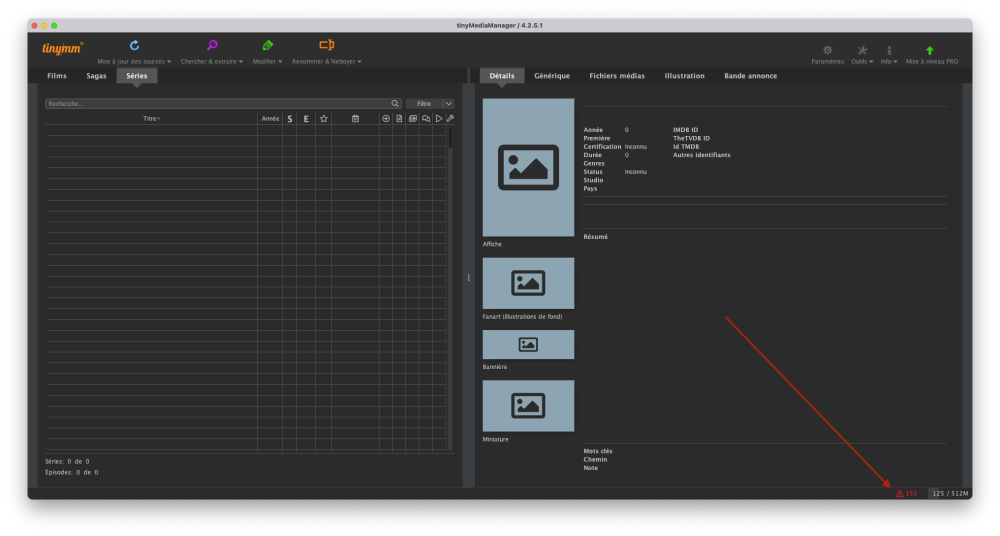Open the Fichiers médias tab
The height and width of the screenshot is (536, 1000).
click(617, 76)
